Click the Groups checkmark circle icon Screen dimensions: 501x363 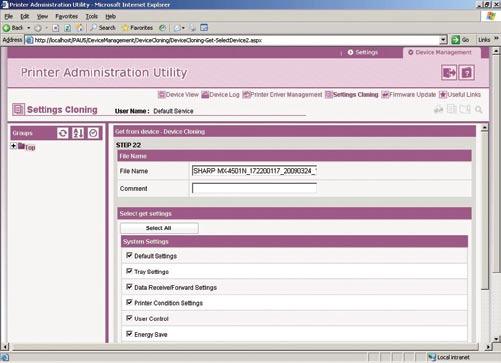point(93,133)
